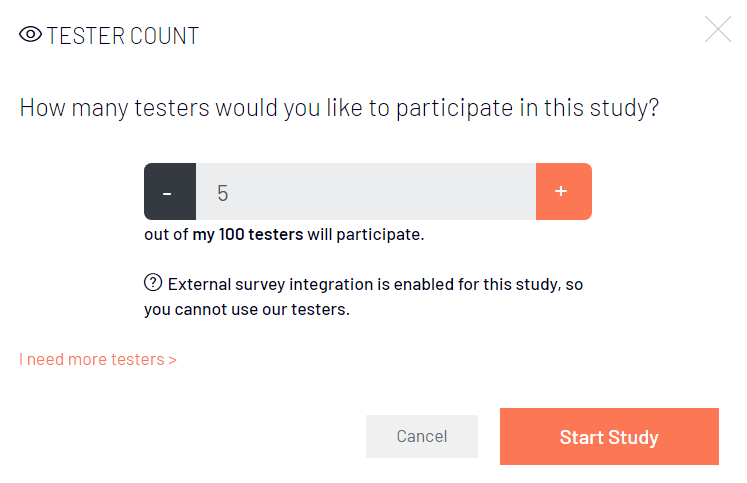Cancel the tester count dialog
Viewport: 747px width, 483px height.
coord(422,436)
